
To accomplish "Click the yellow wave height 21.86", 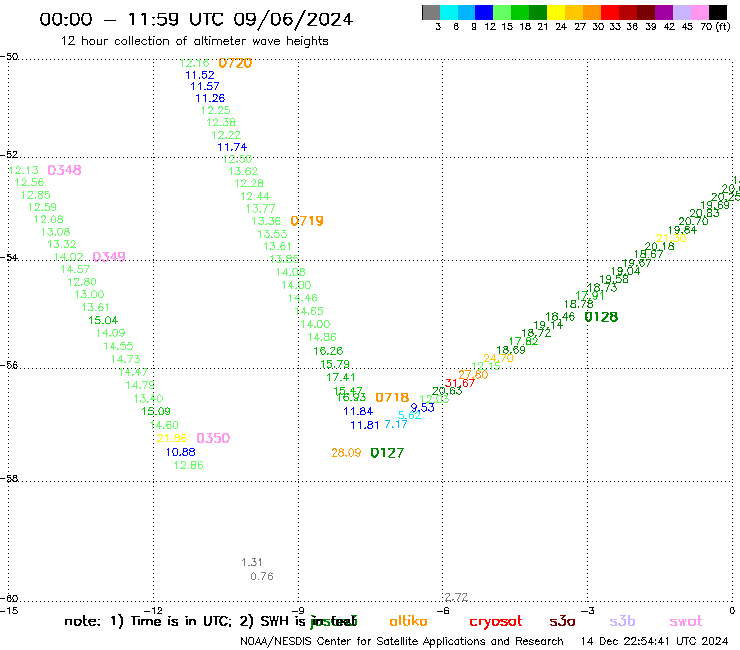I will point(172,439).
